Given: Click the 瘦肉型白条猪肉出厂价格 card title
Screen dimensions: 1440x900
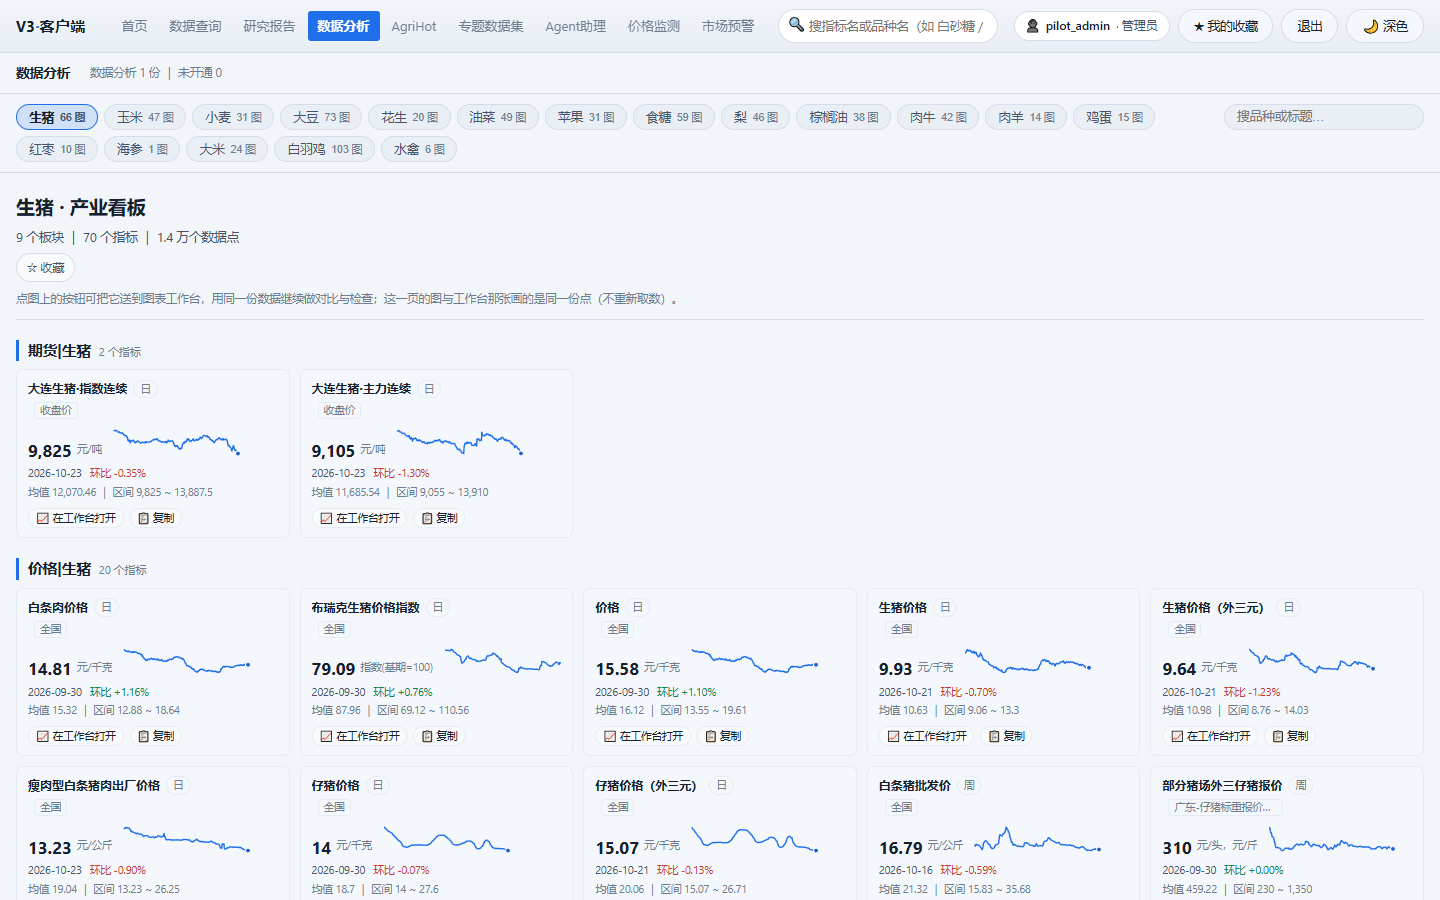Looking at the screenshot, I should pos(94,786).
